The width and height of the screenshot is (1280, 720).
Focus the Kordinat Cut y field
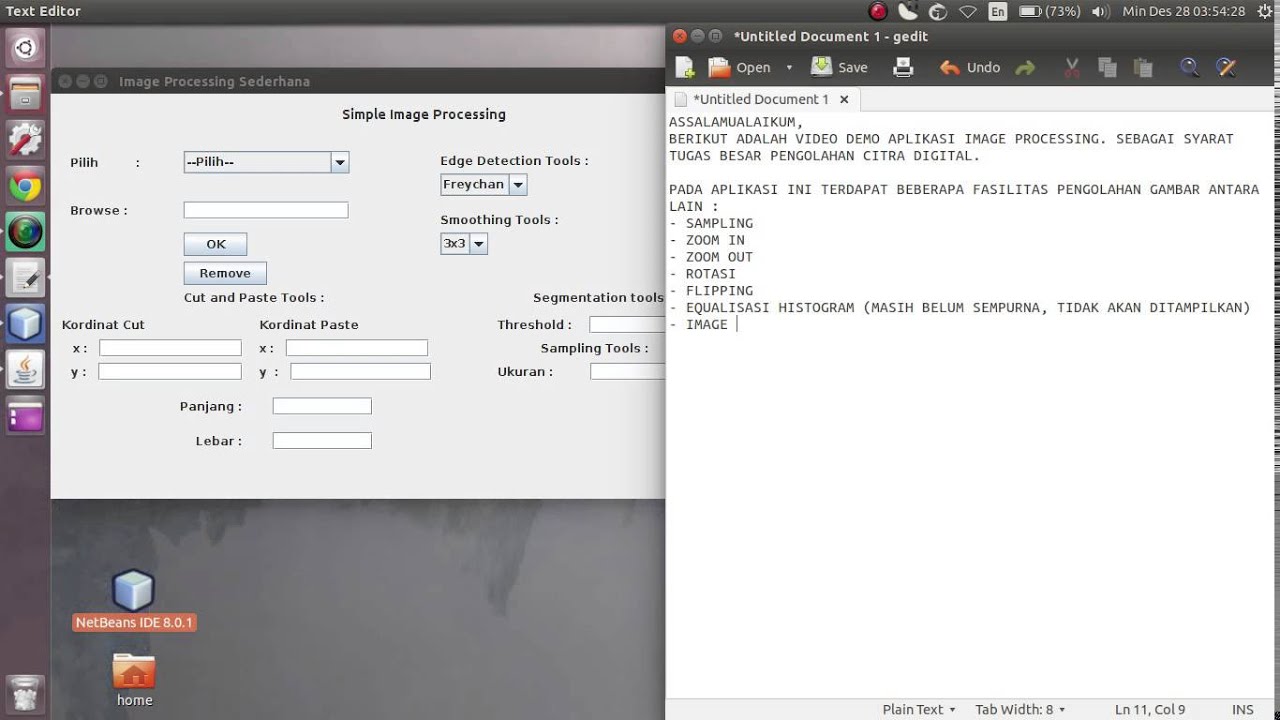(x=170, y=371)
